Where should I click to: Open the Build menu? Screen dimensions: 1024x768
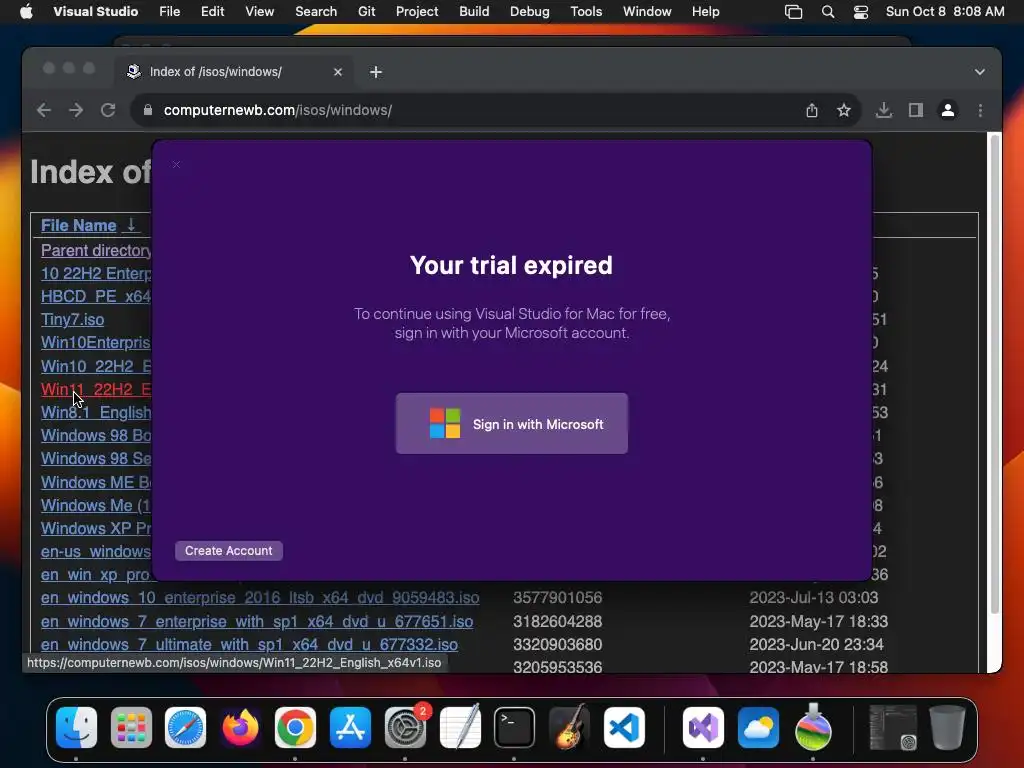point(474,12)
